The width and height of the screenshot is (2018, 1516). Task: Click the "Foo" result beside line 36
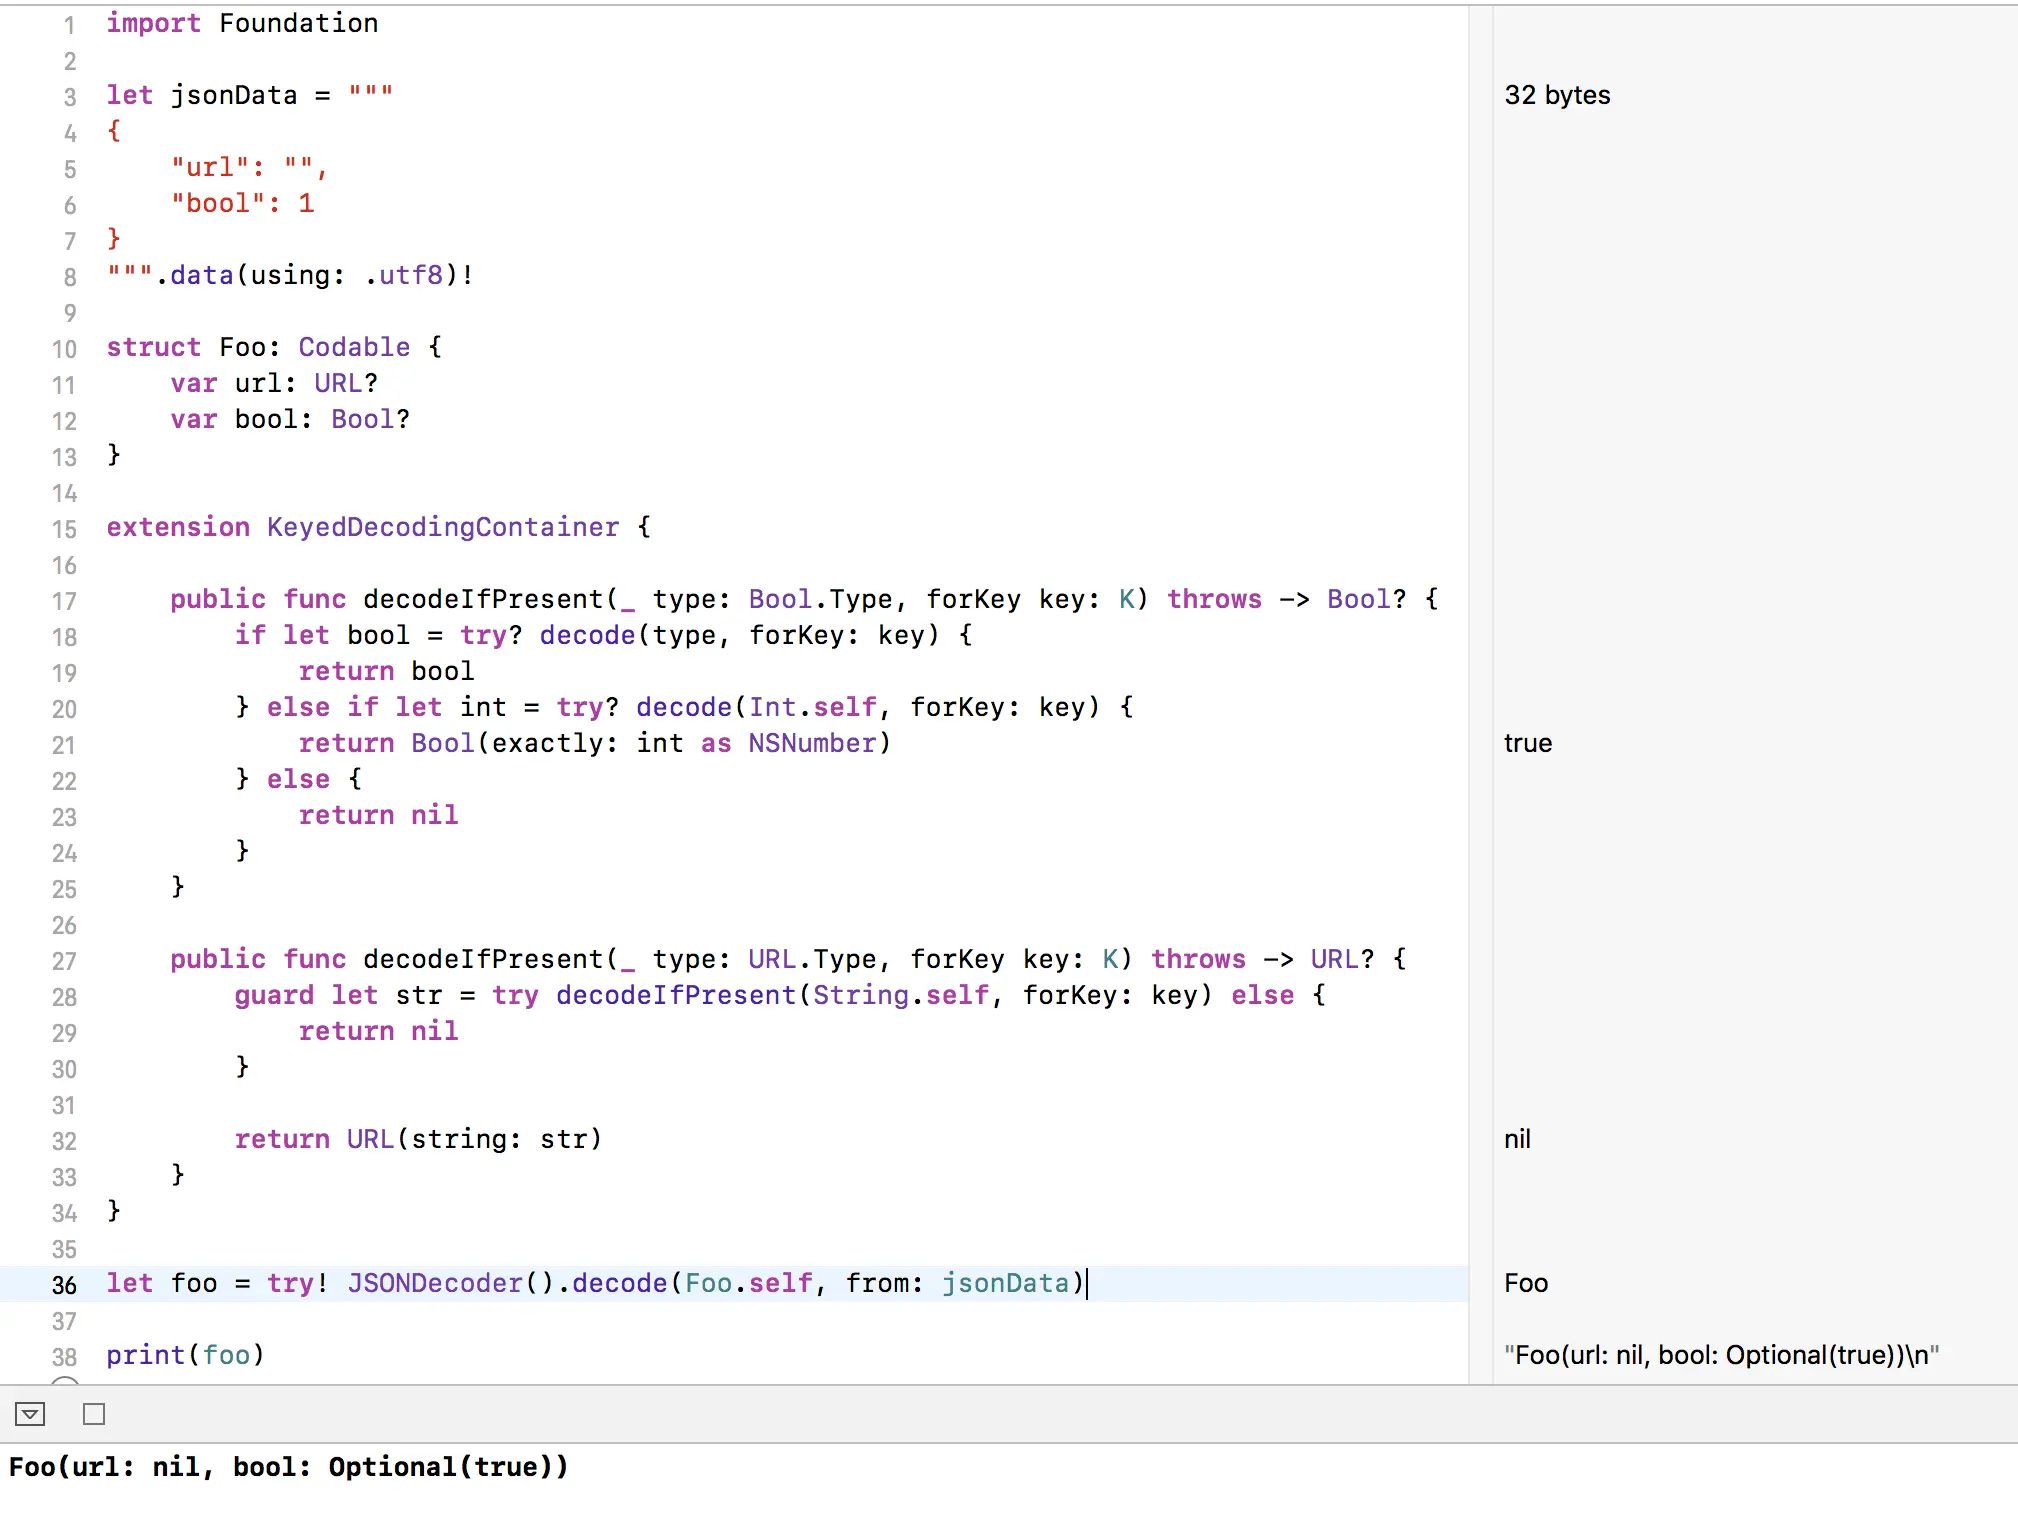1525,1283
